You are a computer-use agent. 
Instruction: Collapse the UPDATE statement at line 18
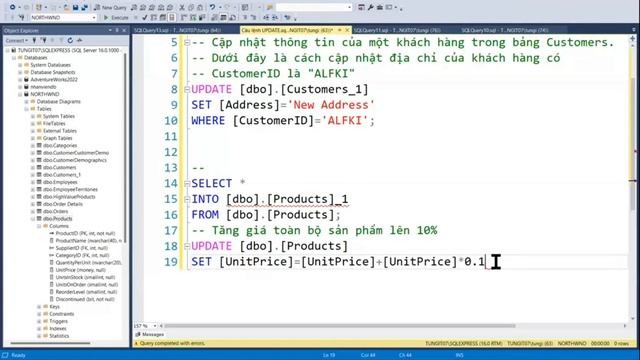point(187,247)
